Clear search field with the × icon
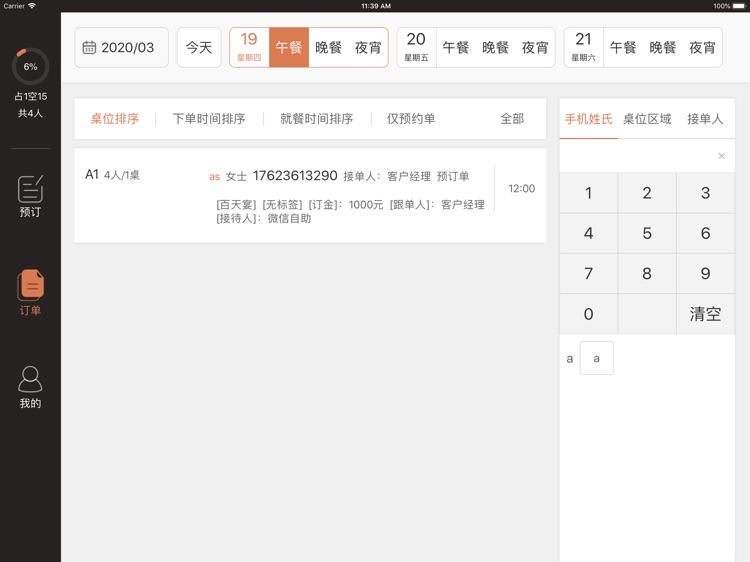The height and width of the screenshot is (562, 750). pyautogui.click(x=721, y=156)
